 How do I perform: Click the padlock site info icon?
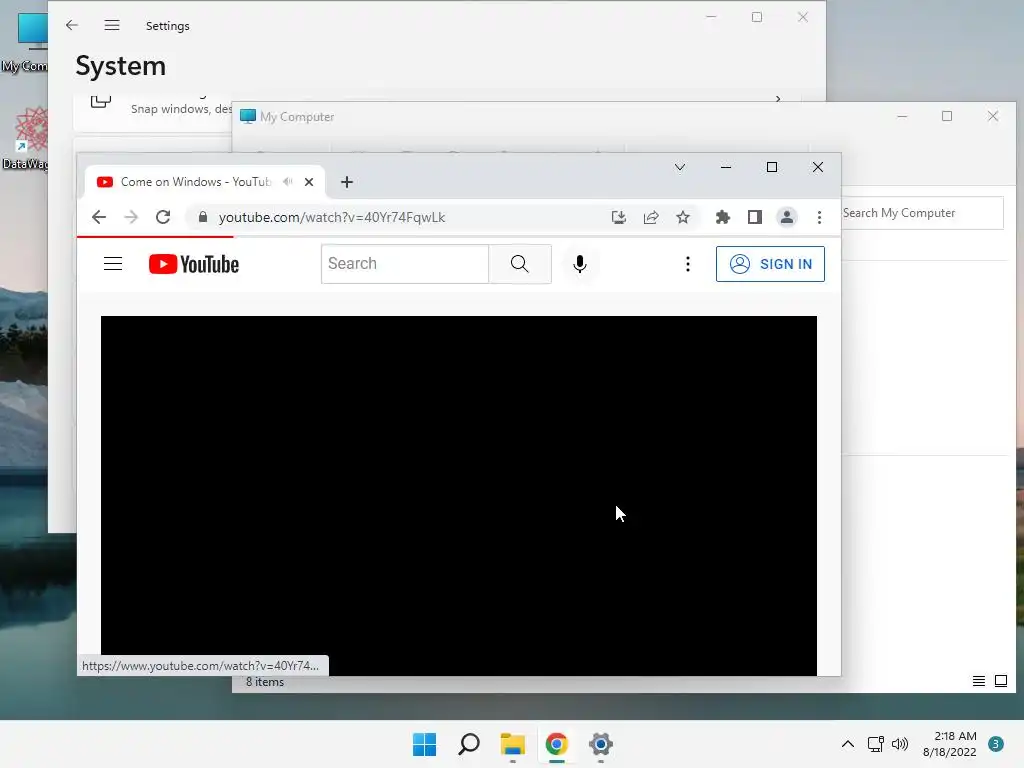(202, 217)
